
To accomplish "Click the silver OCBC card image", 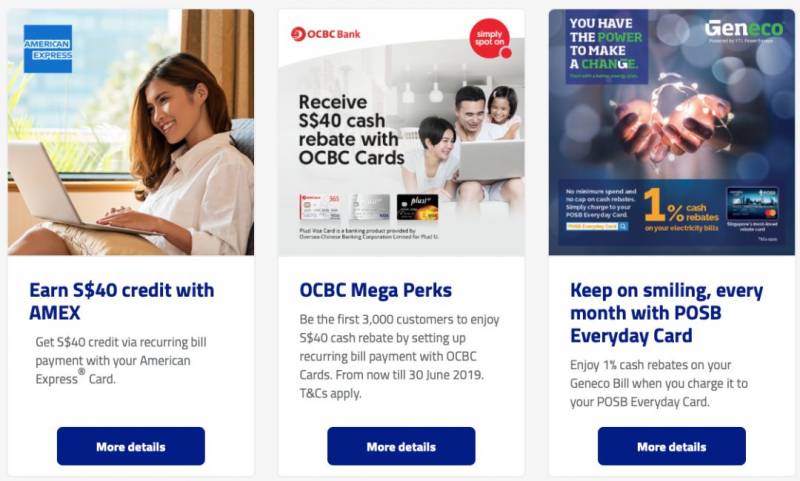I will pyautogui.click(x=369, y=207).
